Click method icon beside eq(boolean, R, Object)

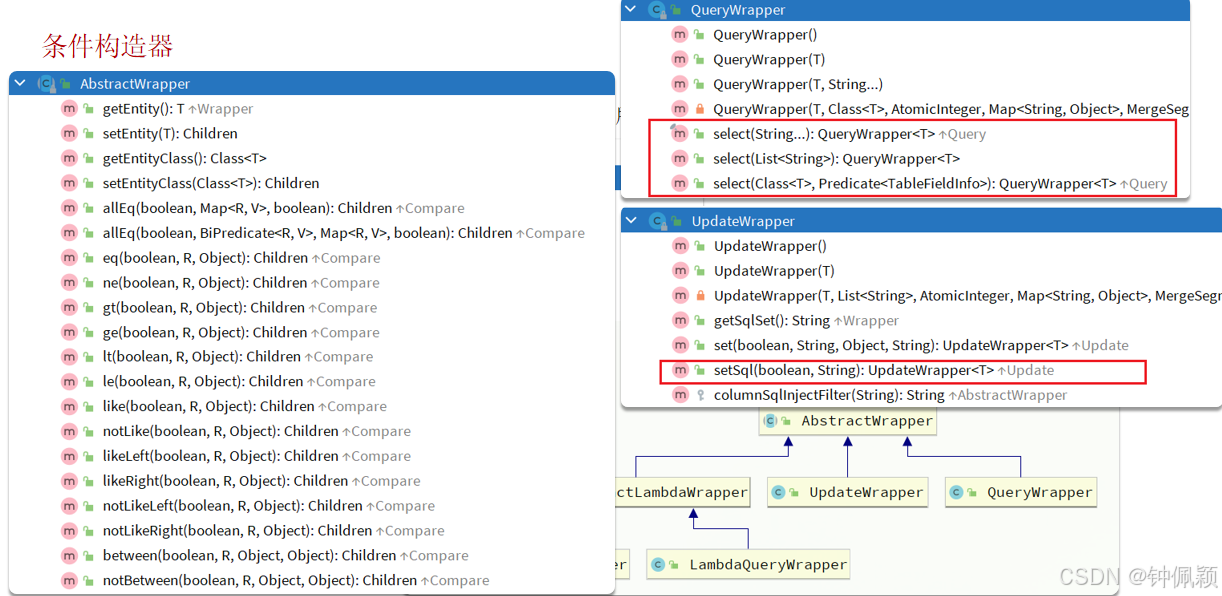pyautogui.click(x=69, y=257)
